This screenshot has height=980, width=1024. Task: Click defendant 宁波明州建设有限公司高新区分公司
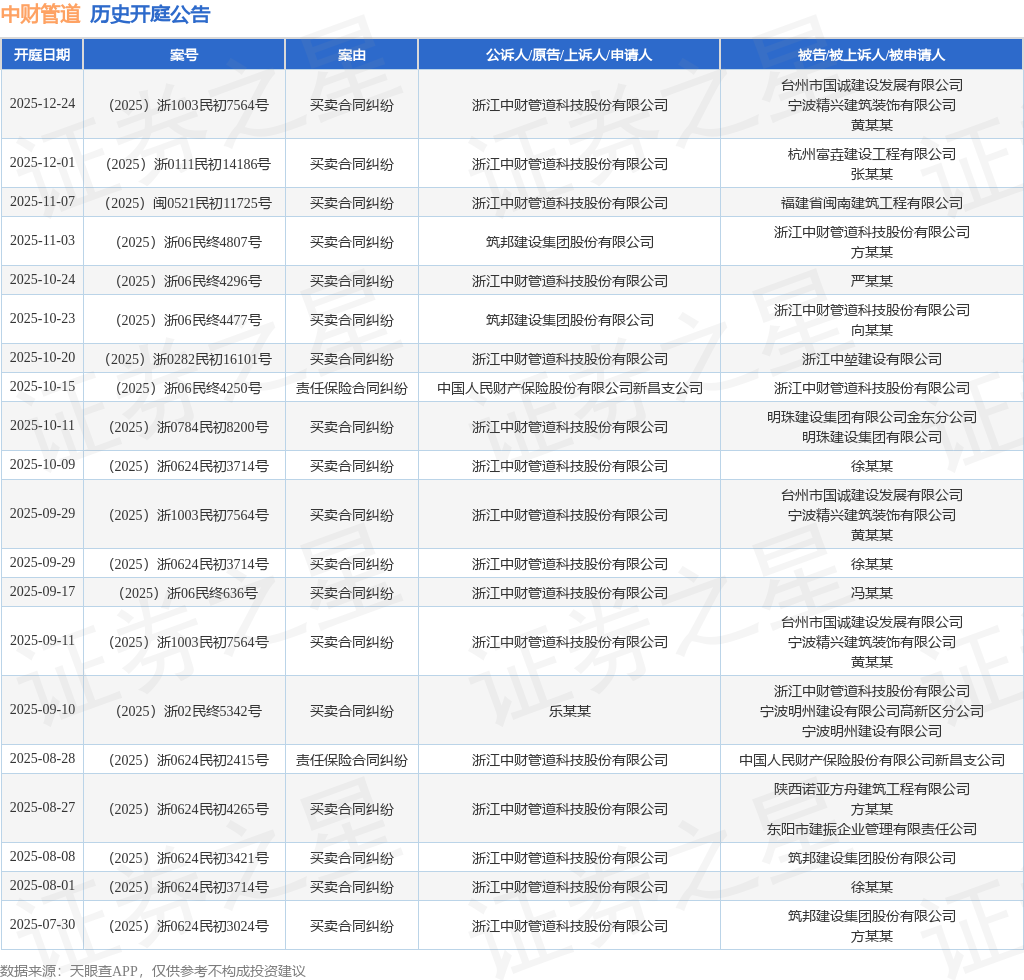[872, 711]
